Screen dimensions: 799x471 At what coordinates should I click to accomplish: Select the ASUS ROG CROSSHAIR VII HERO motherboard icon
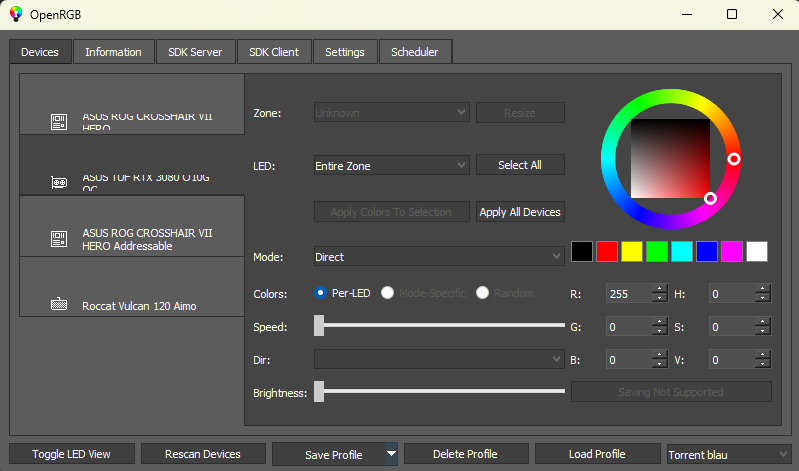pyautogui.click(x=59, y=122)
